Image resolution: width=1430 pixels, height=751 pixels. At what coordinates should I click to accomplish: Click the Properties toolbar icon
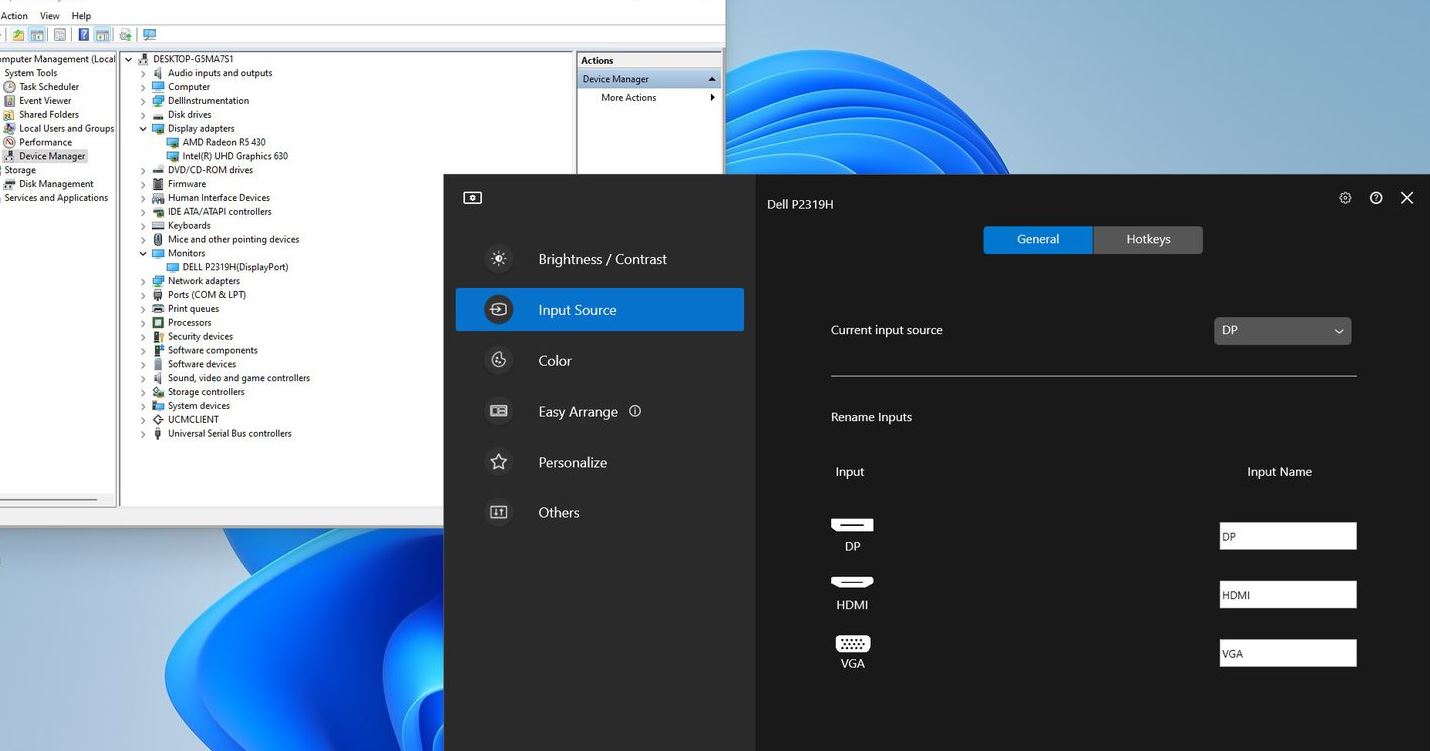(60, 35)
